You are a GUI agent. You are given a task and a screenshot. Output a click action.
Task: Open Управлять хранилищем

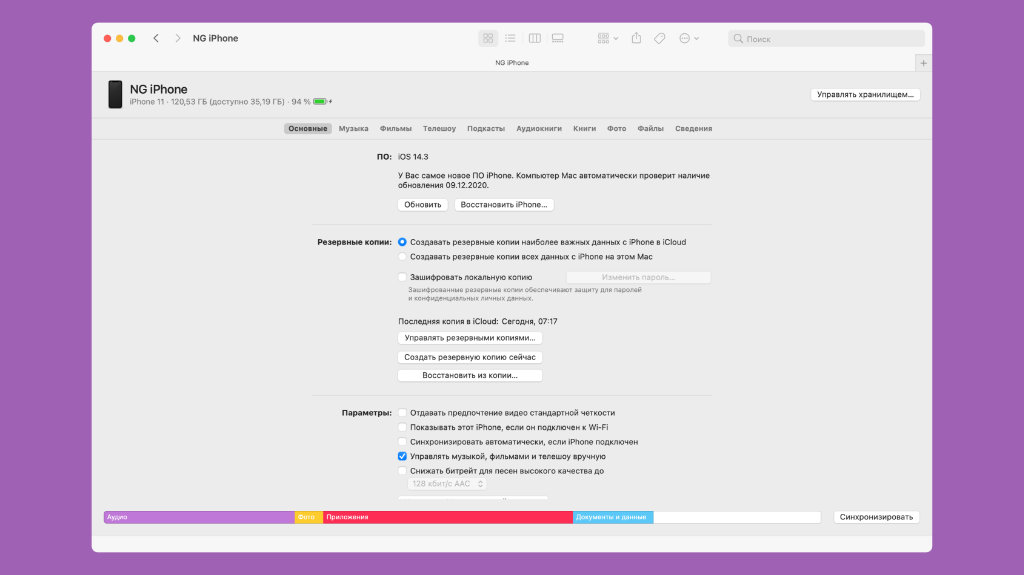[865, 95]
